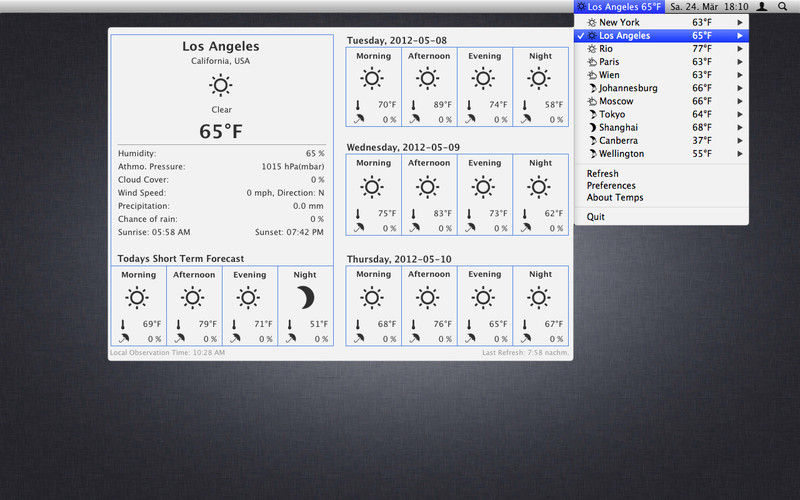The height and width of the screenshot is (500, 800).
Task: Click the crescent moon icon in today's Night forecast
Action: click(306, 297)
